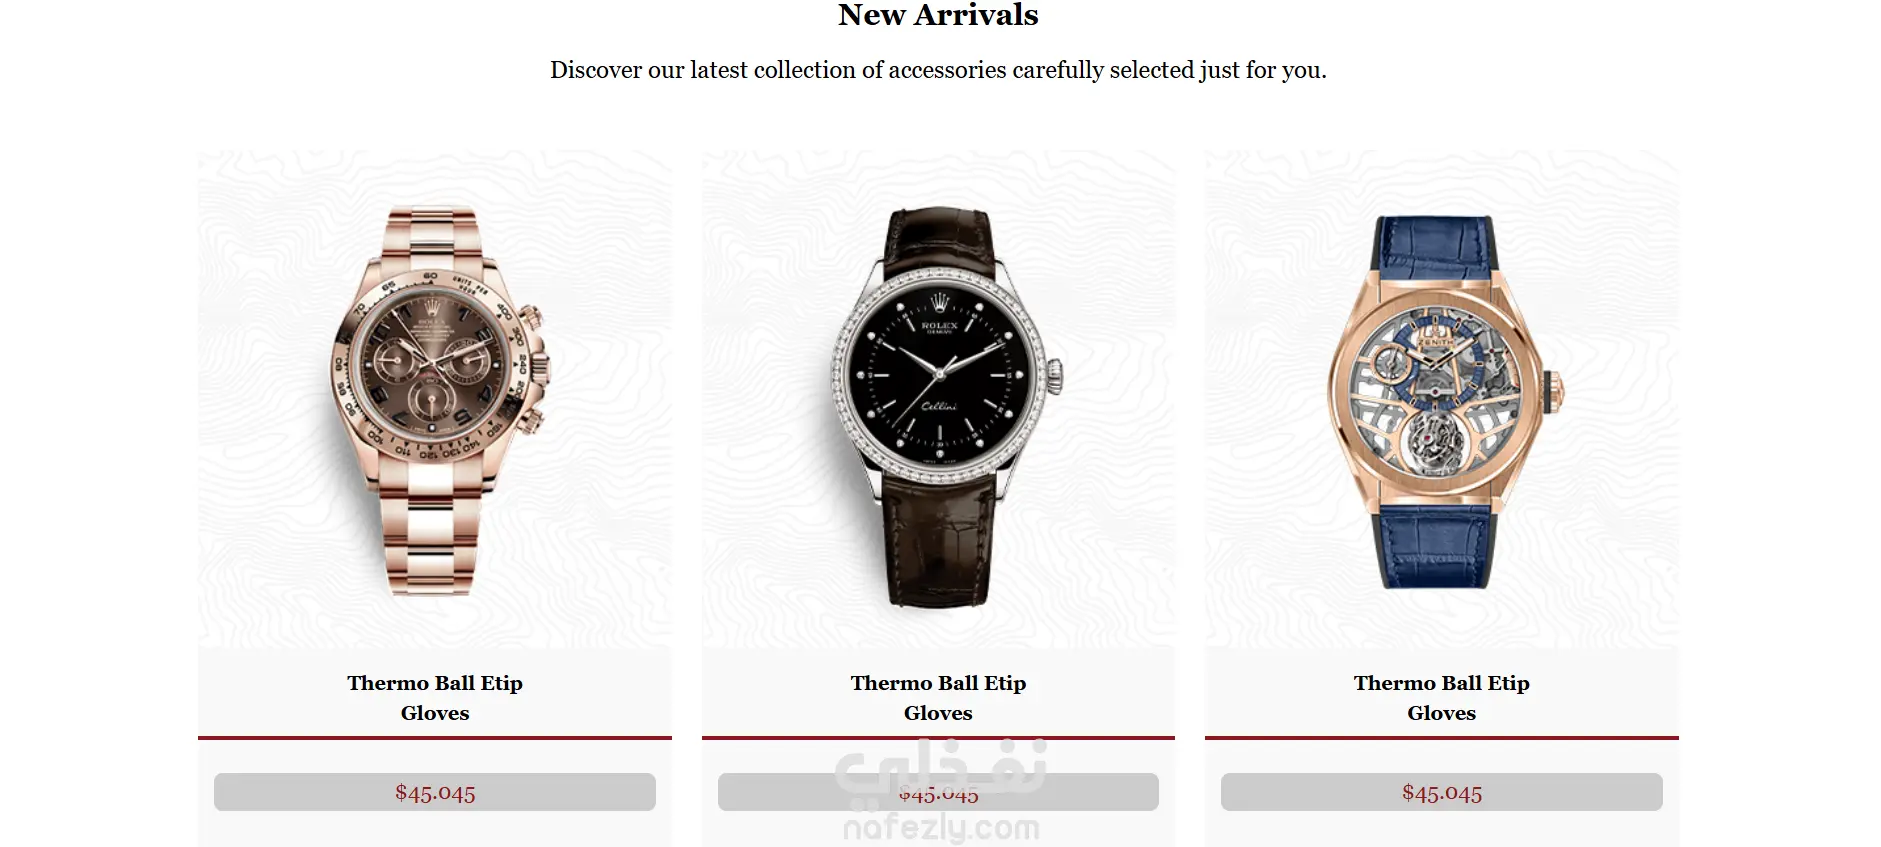Click the lower blue leather strap of Zenith
Viewport: 1881px width, 847px height.
[x=1435, y=545]
